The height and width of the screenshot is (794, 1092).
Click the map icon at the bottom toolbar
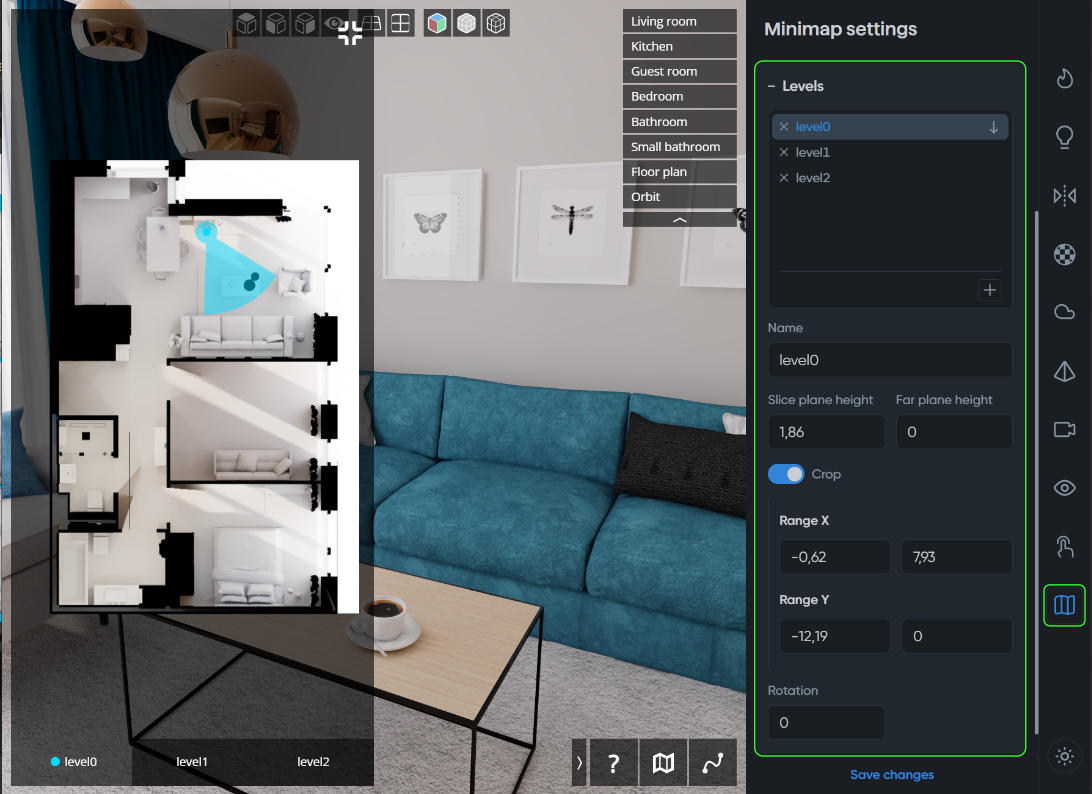[x=663, y=762]
